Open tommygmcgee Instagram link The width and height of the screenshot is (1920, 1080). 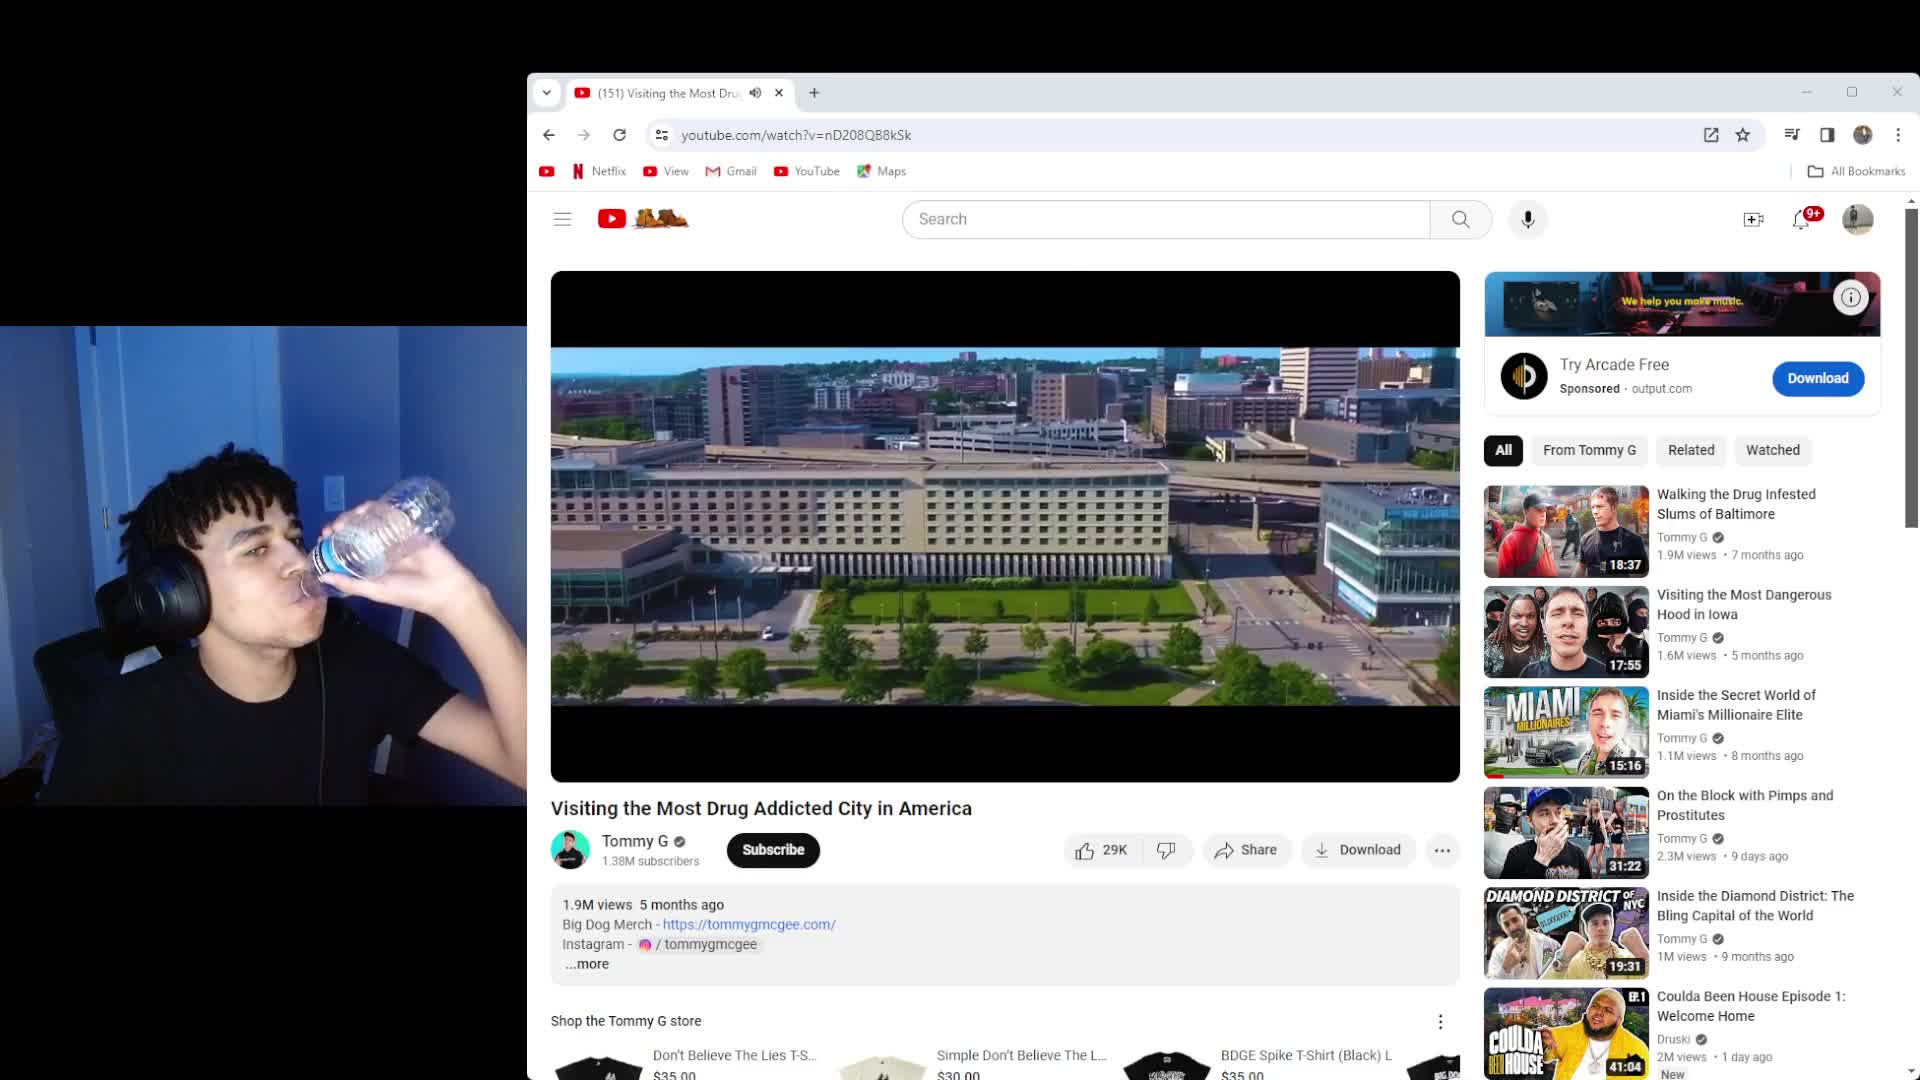click(x=700, y=944)
